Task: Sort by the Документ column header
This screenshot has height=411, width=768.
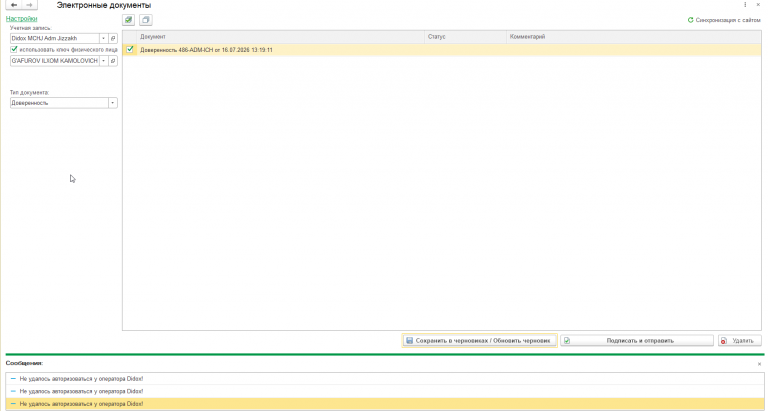Action: tap(280, 37)
